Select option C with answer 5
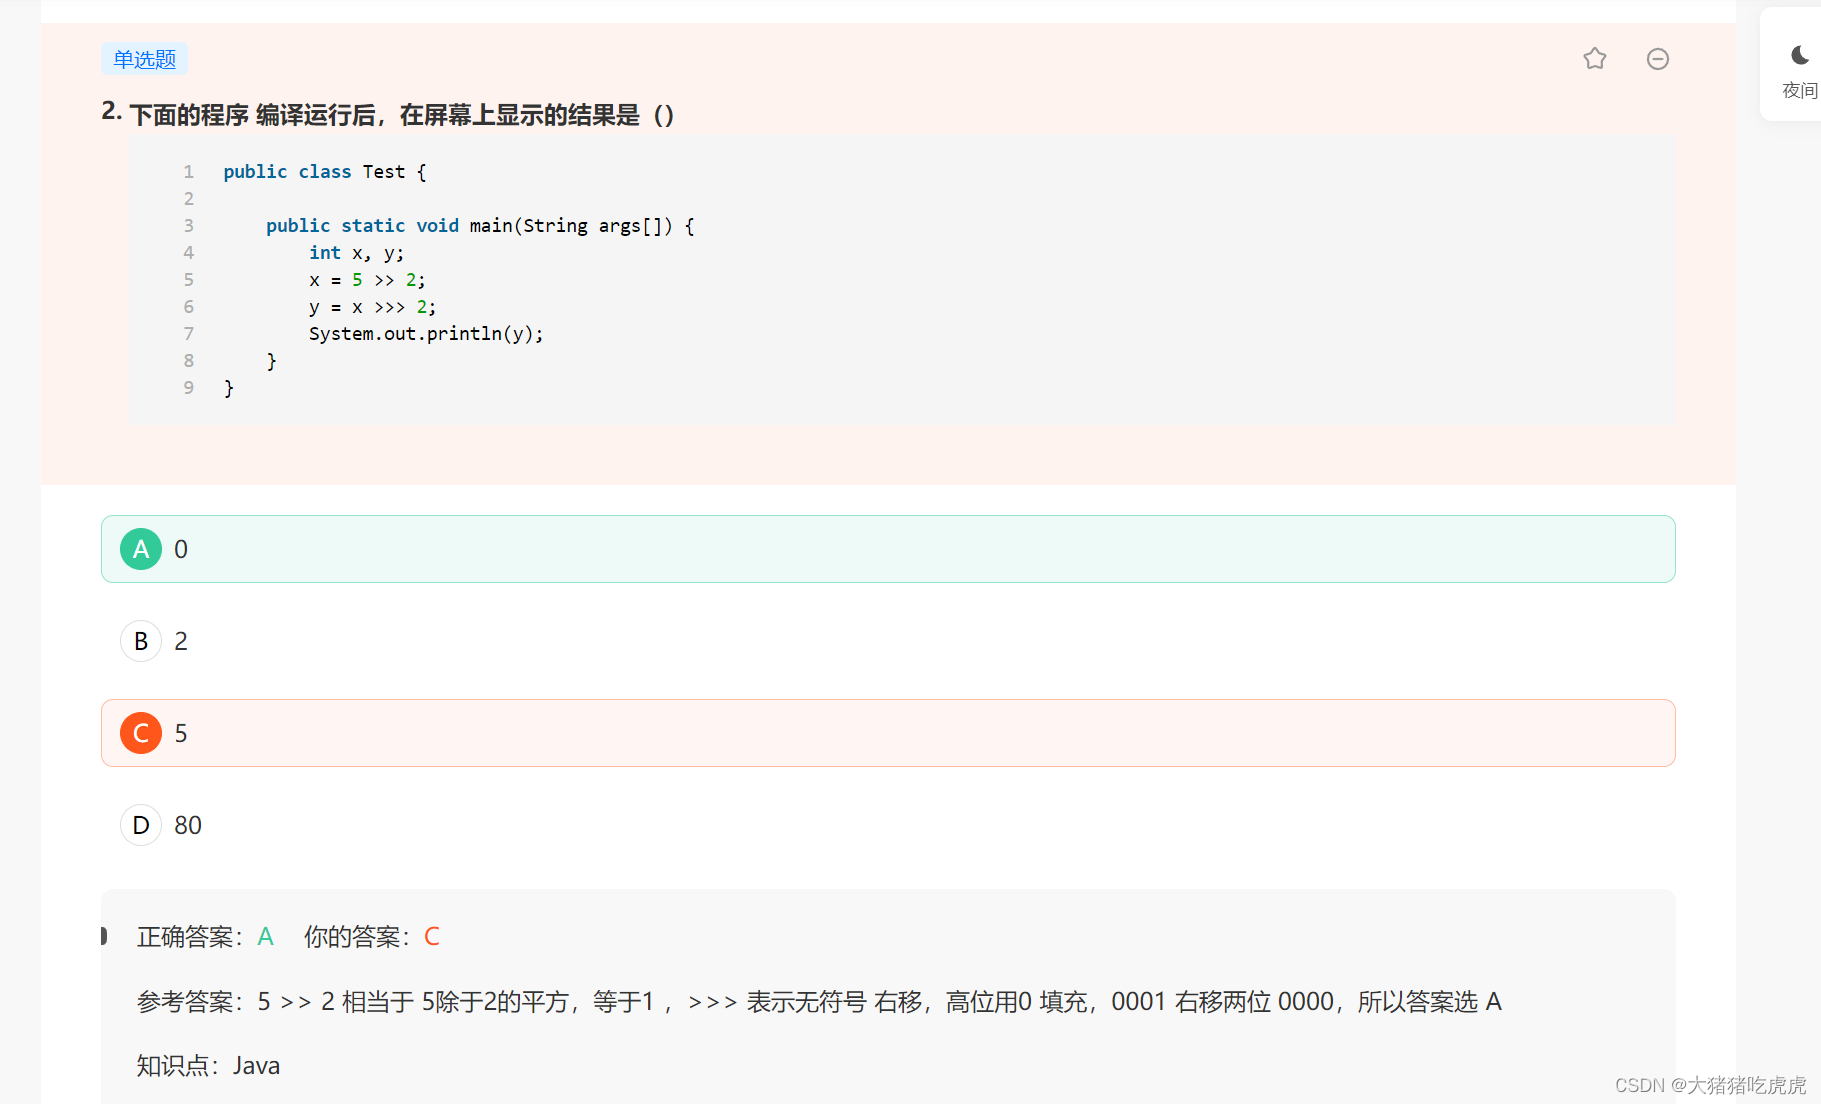This screenshot has width=1821, height=1104. coord(888,733)
